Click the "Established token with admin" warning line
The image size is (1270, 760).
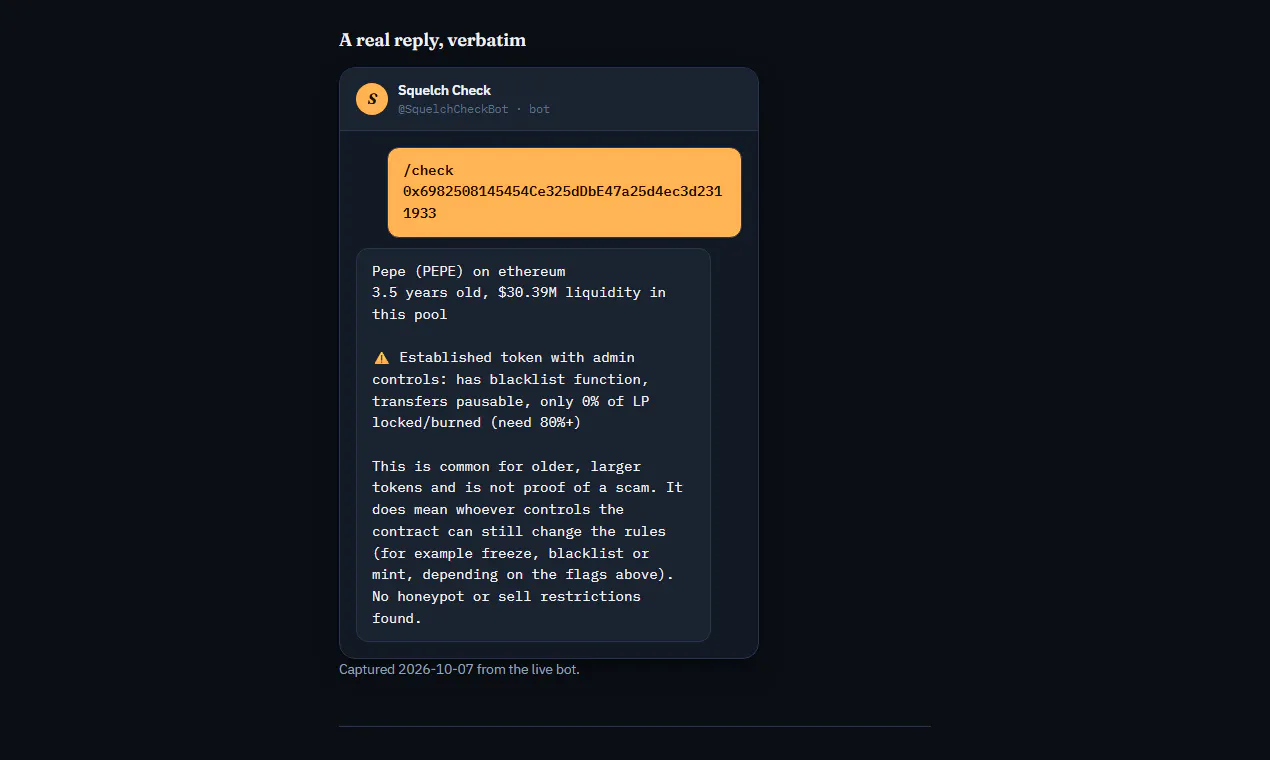pos(517,357)
